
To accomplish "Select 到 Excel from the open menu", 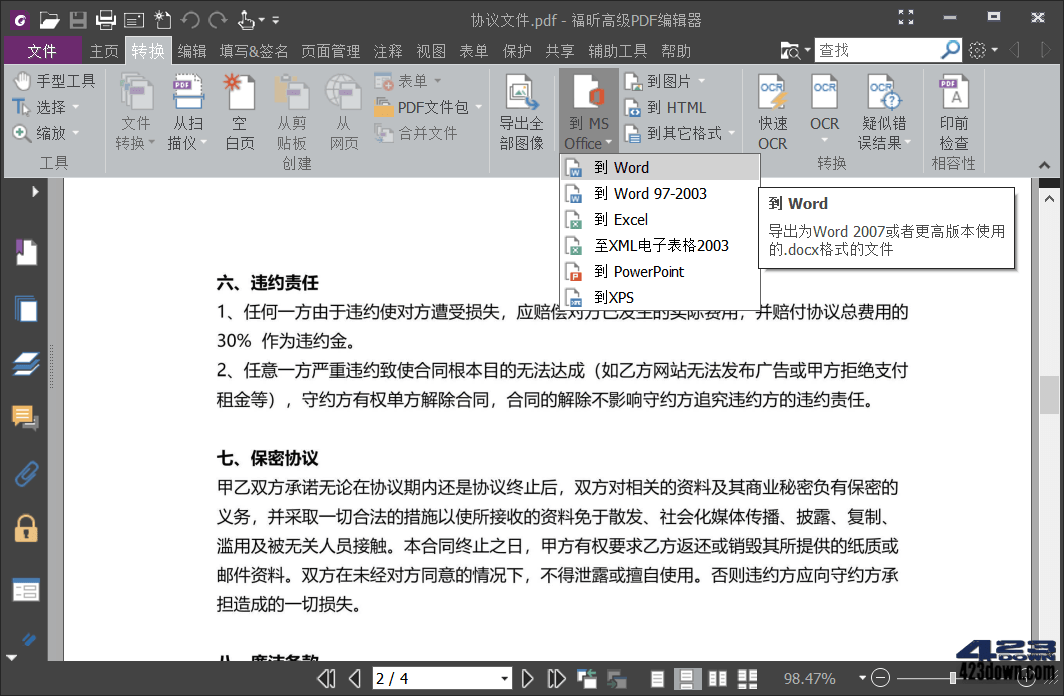I will click(x=620, y=219).
